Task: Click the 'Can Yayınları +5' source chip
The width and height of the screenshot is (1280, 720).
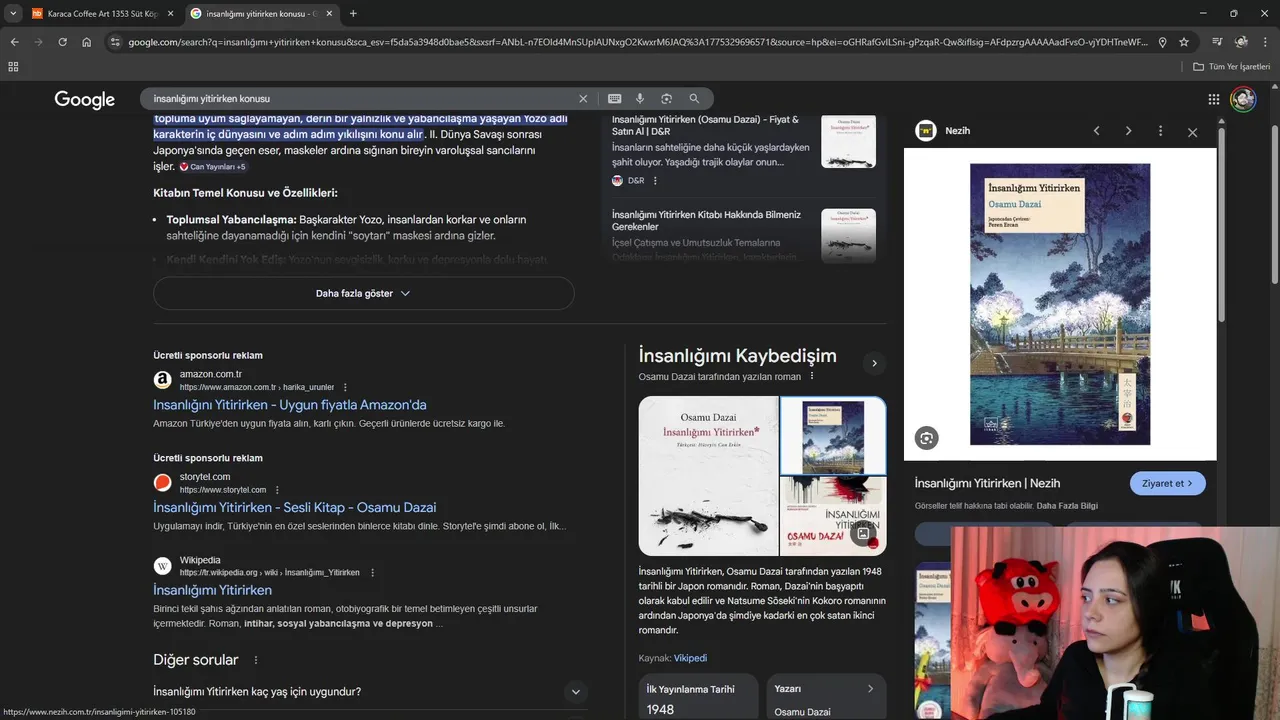Action: [212, 167]
